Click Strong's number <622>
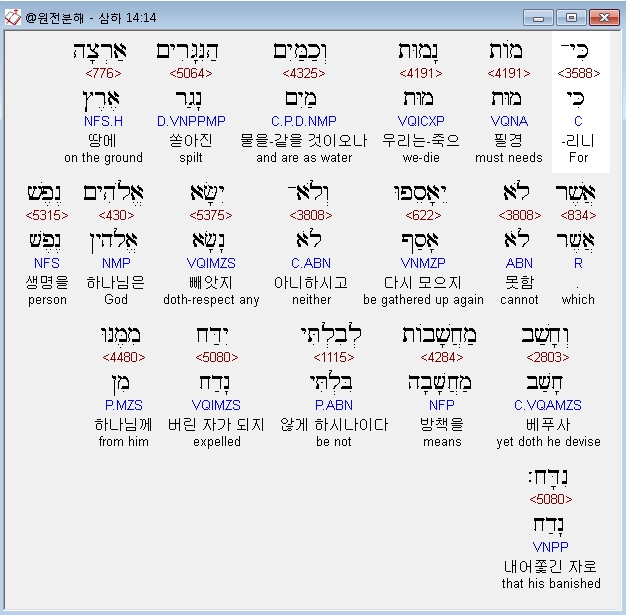Viewport: 626px width, 615px height. coord(423,216)
